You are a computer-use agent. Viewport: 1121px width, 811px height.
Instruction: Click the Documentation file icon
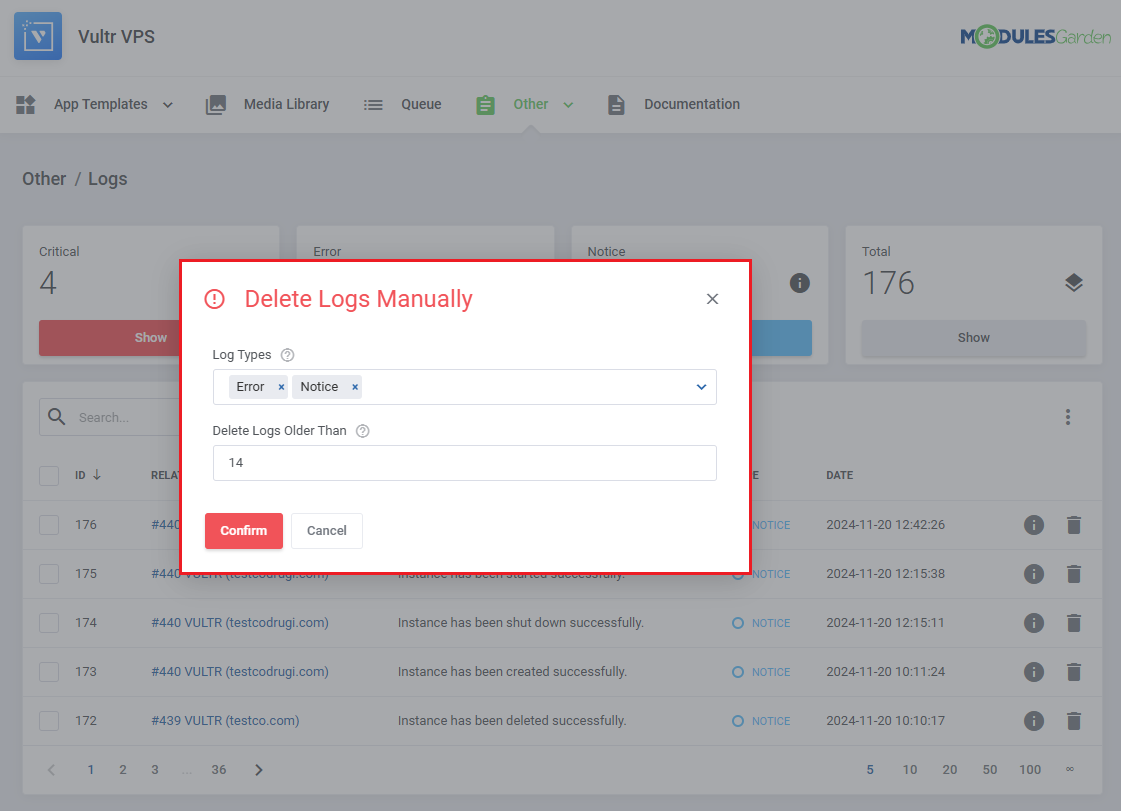pos(616,104)
